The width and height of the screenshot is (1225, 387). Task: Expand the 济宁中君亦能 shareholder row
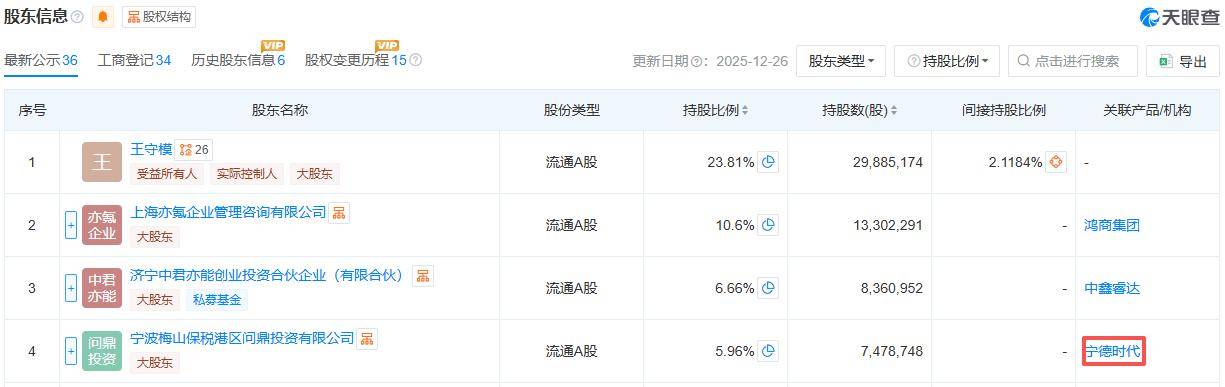coord(71,288)
